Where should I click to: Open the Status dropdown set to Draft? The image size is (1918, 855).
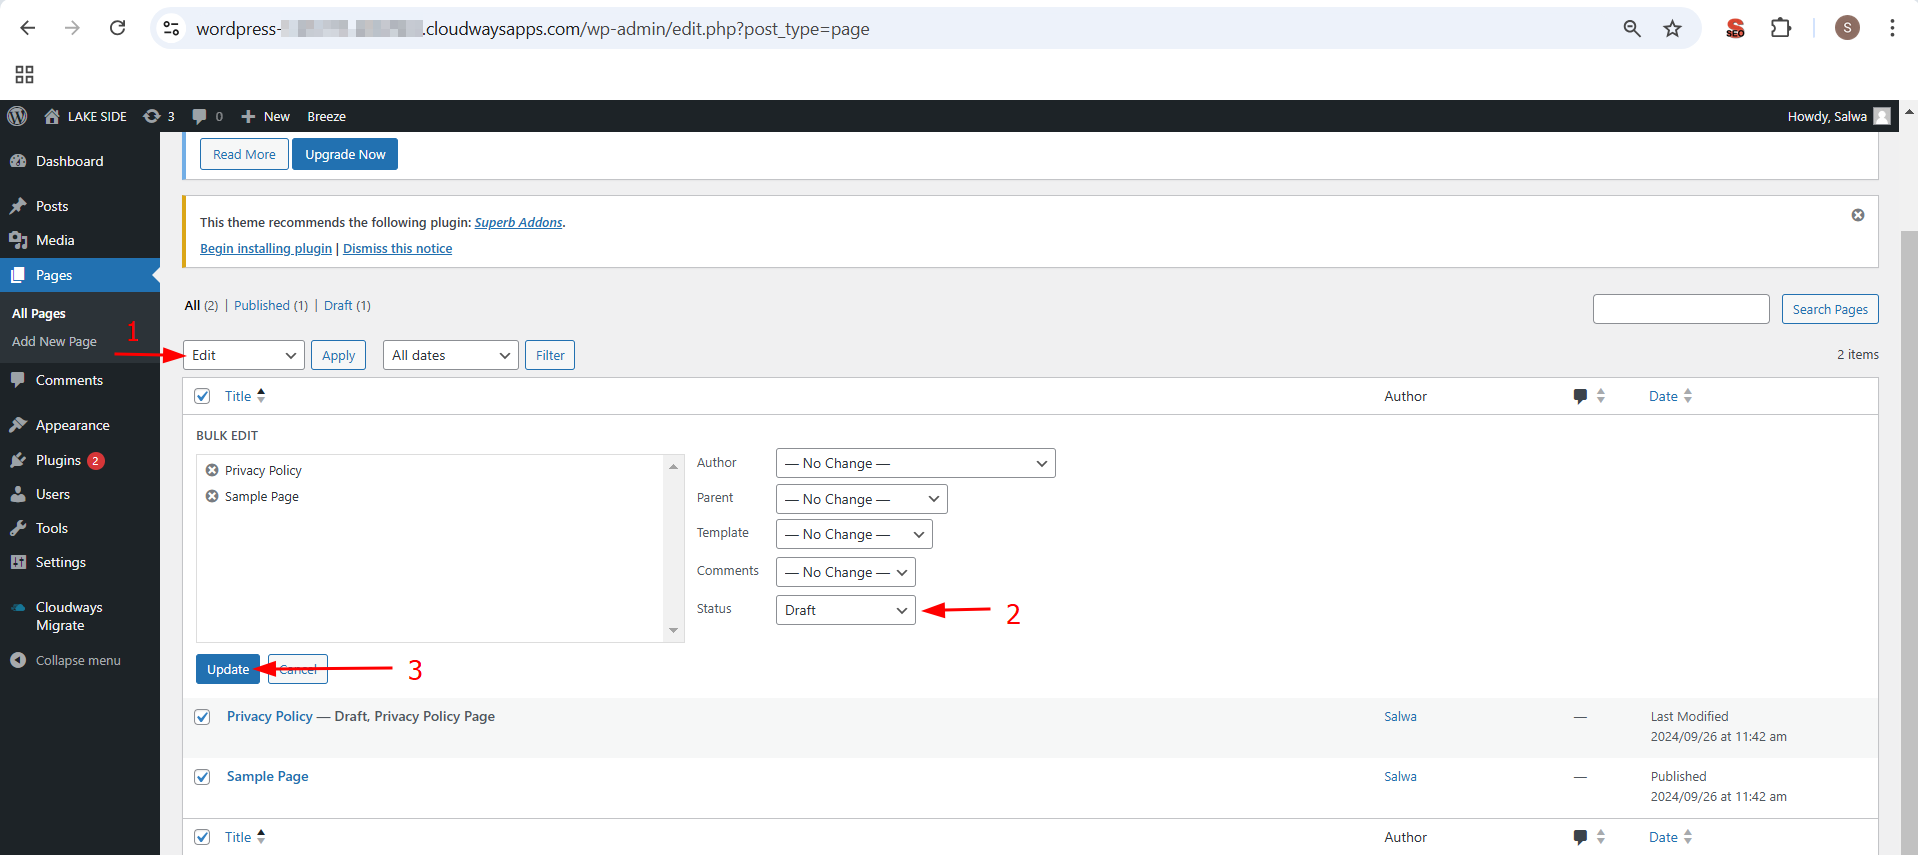pos(846,610)
